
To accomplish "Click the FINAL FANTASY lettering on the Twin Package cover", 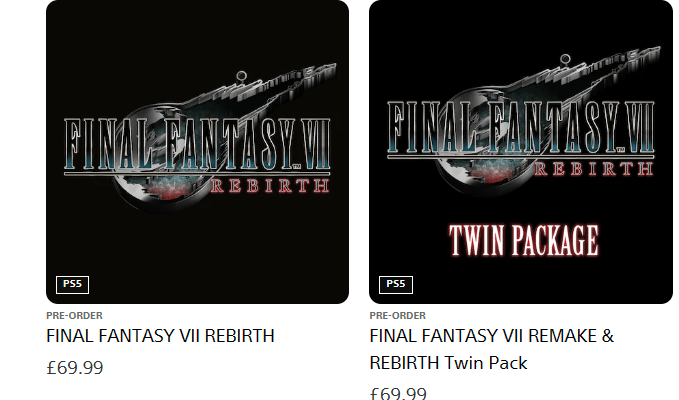I will click(503, 127).
